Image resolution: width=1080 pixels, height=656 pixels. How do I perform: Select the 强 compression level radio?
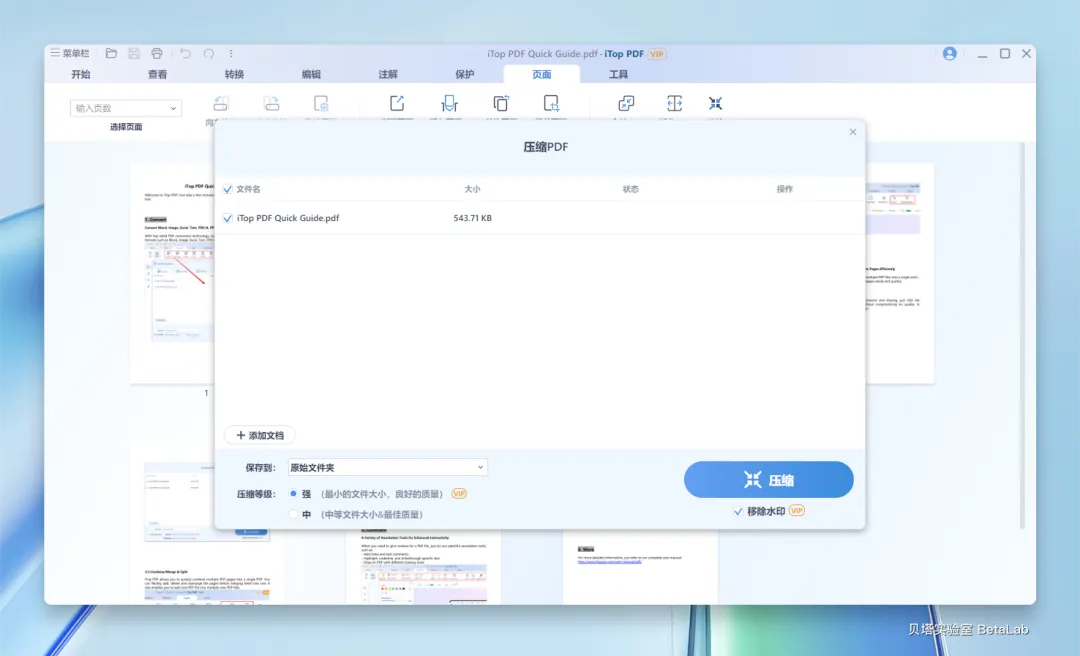coord(293,493)
